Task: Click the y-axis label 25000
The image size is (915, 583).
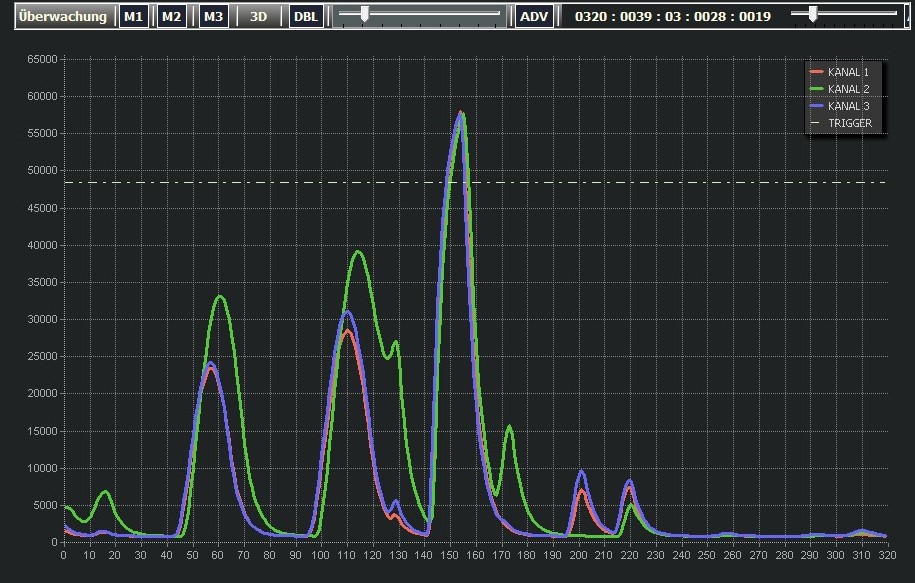Action: point(42,357)
